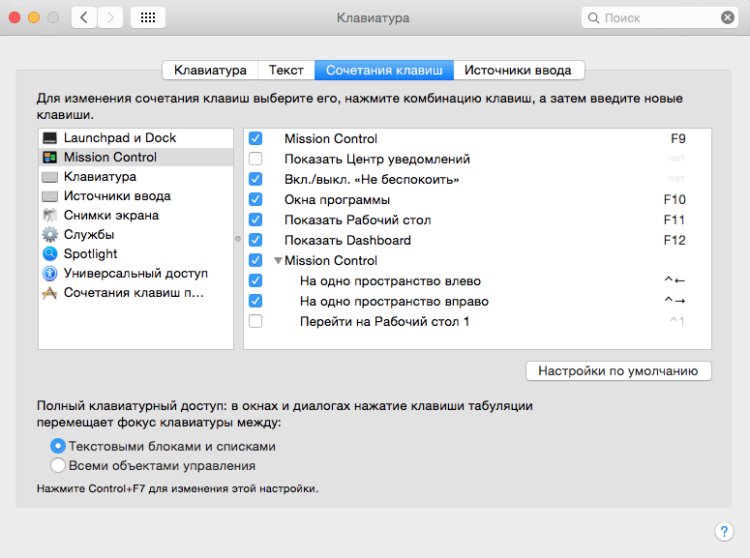The image size is (750, 558).
Task: Open help with the question mark button
Action: click(x=724, y=531)
